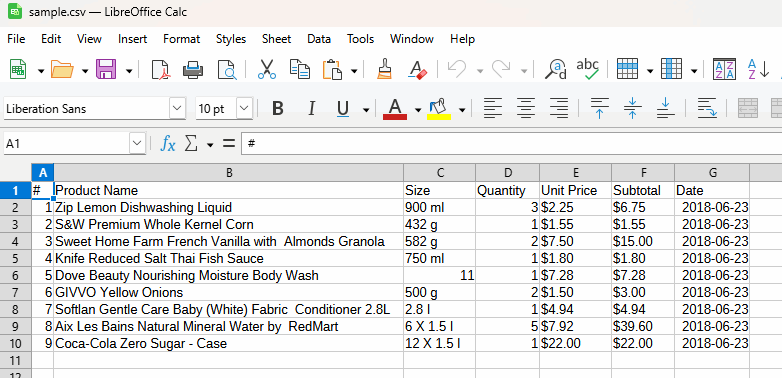Open the font name dropdown
The width and height of the screenshot is (782, 378).
pos(178,108)
